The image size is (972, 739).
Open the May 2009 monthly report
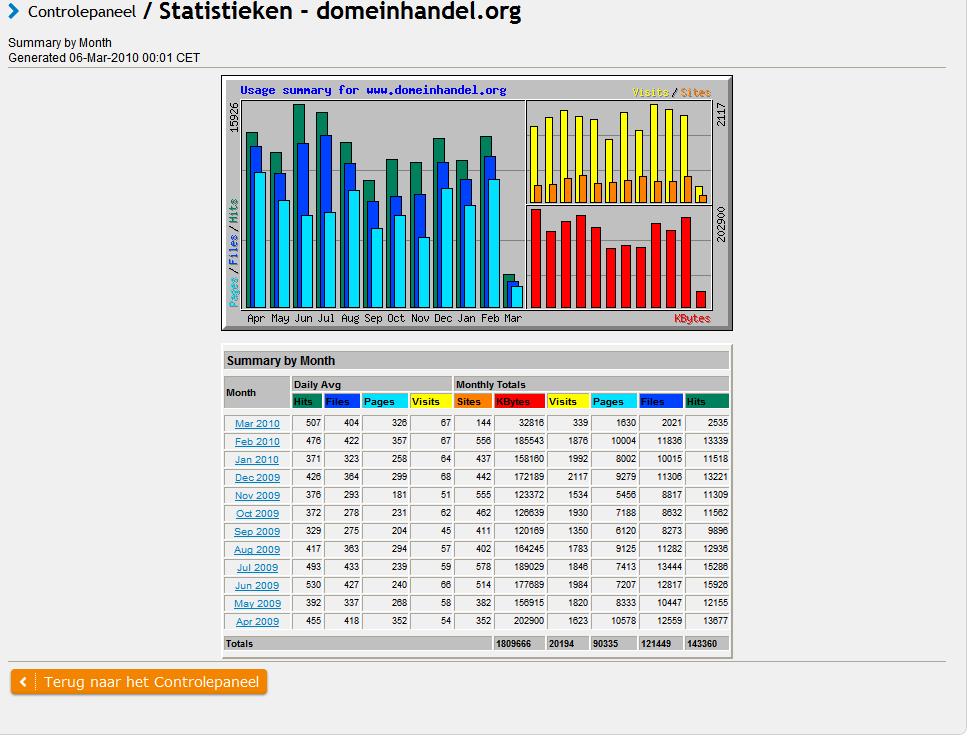tap(257, 603)
